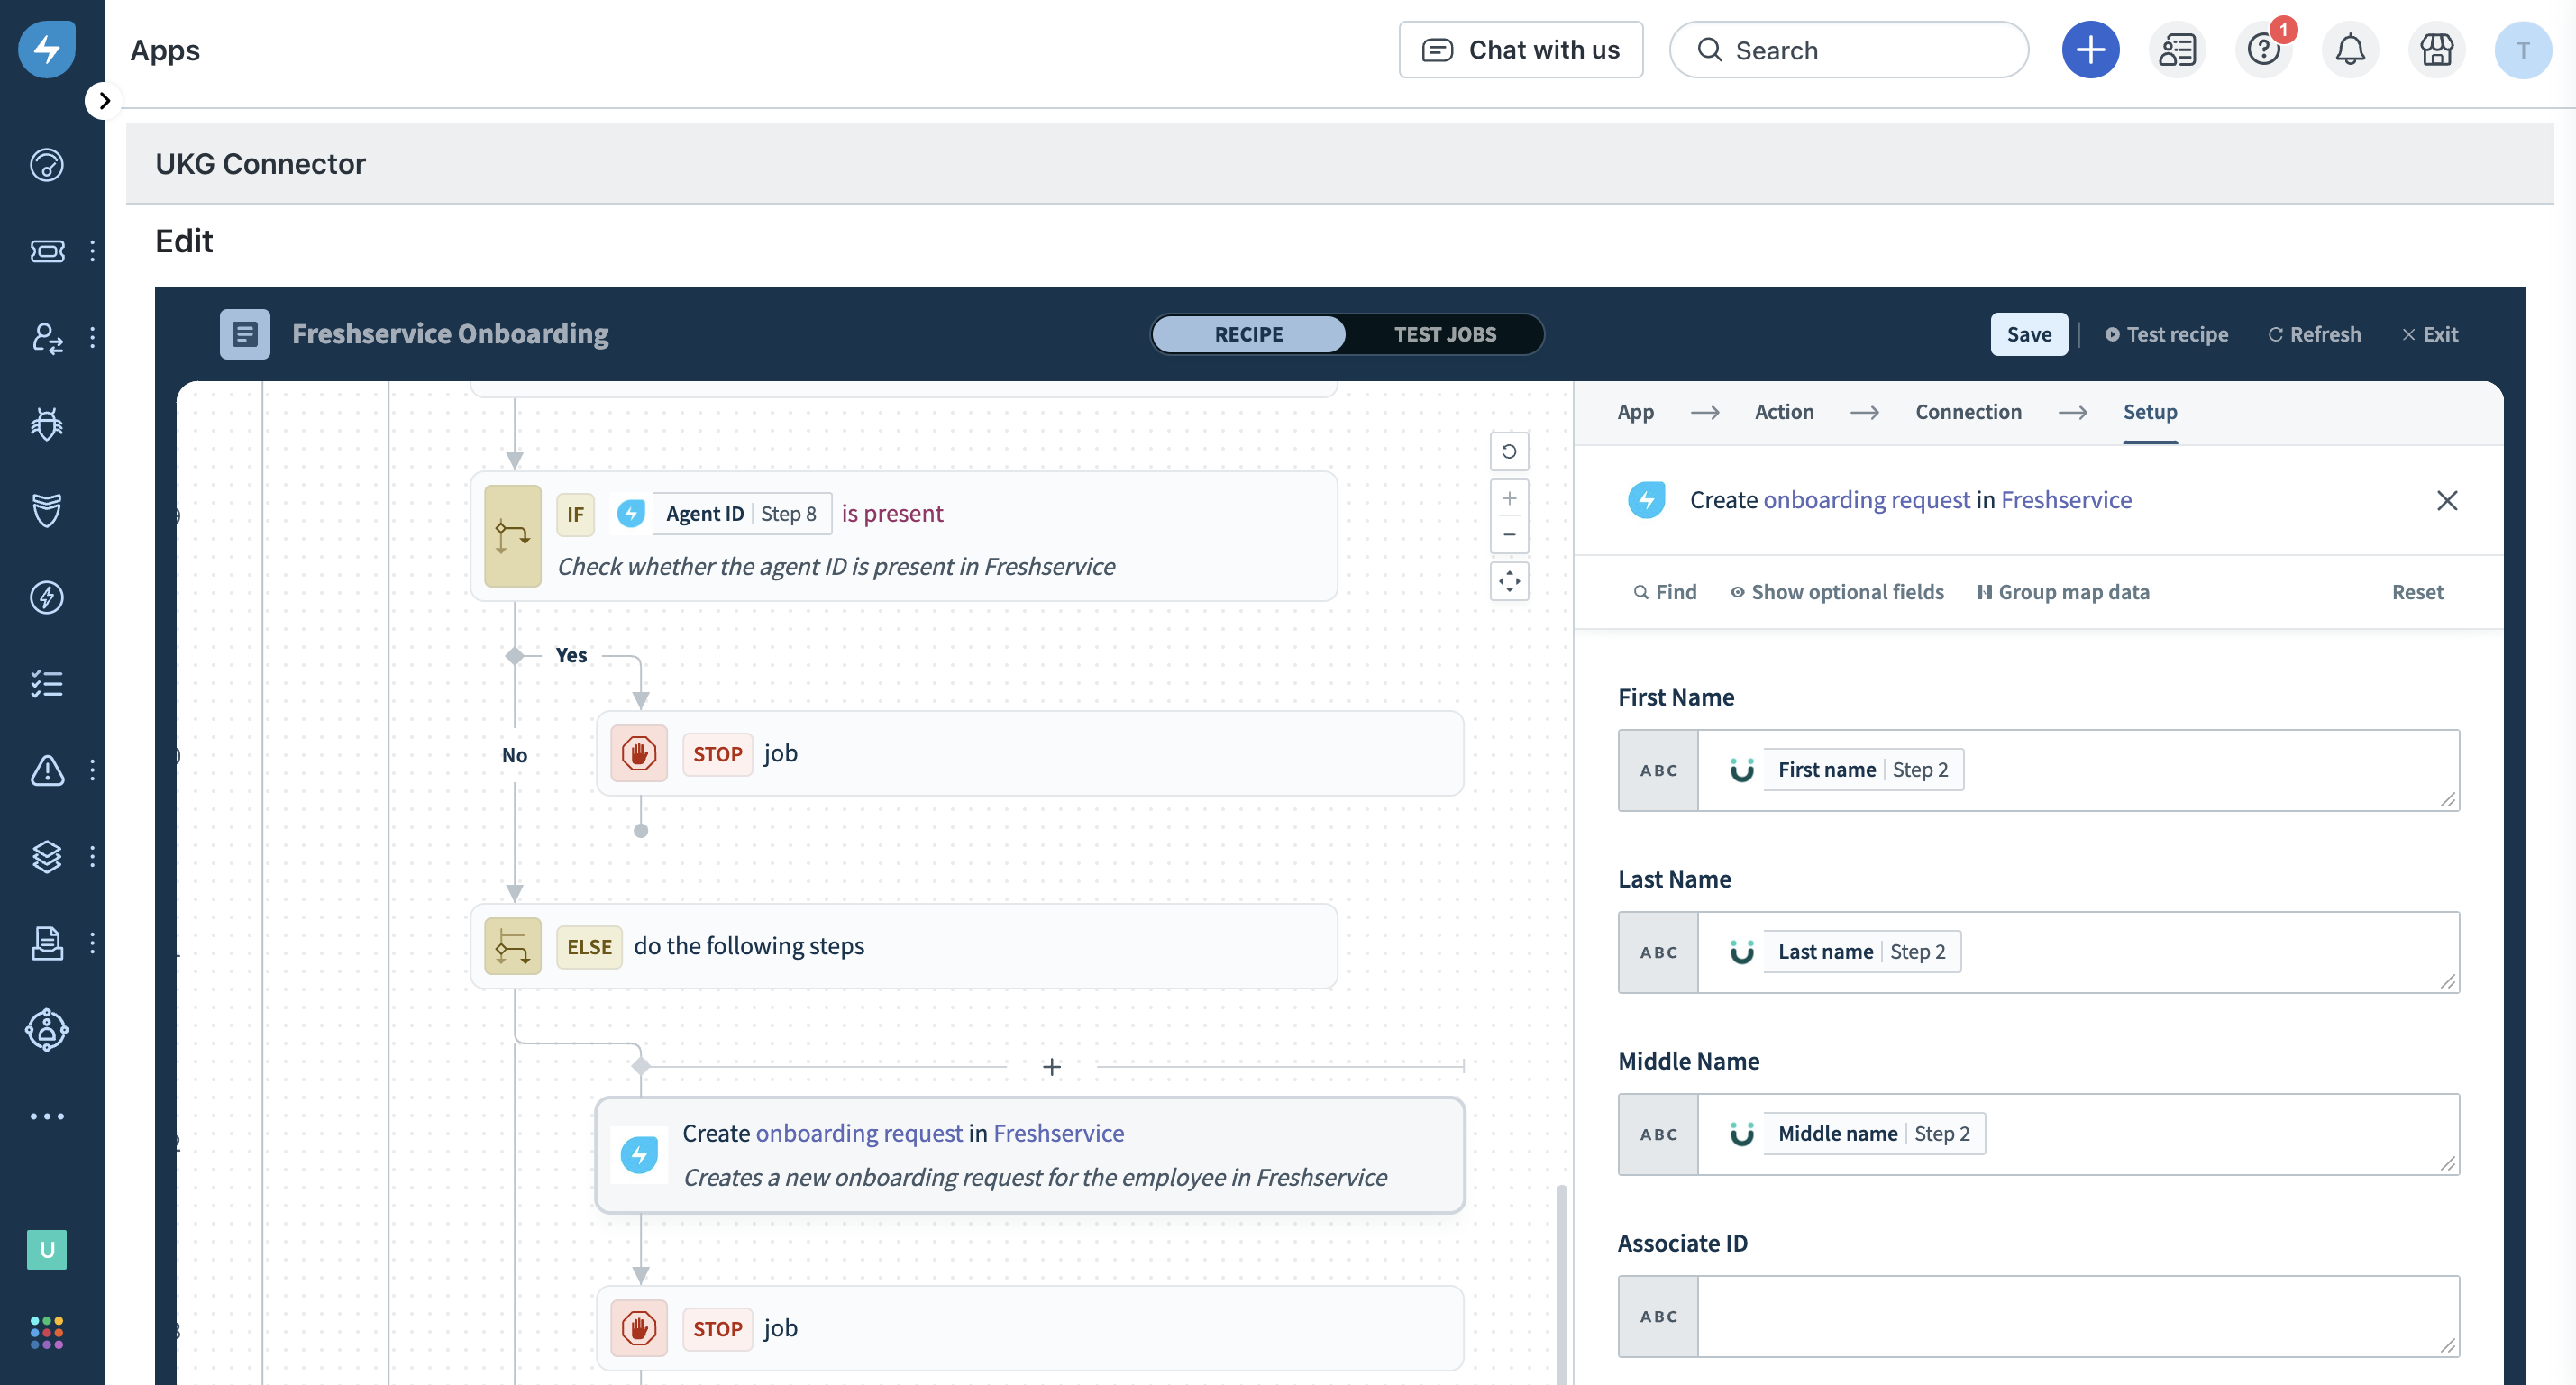Click the blue plus create button

[2090, 49]
